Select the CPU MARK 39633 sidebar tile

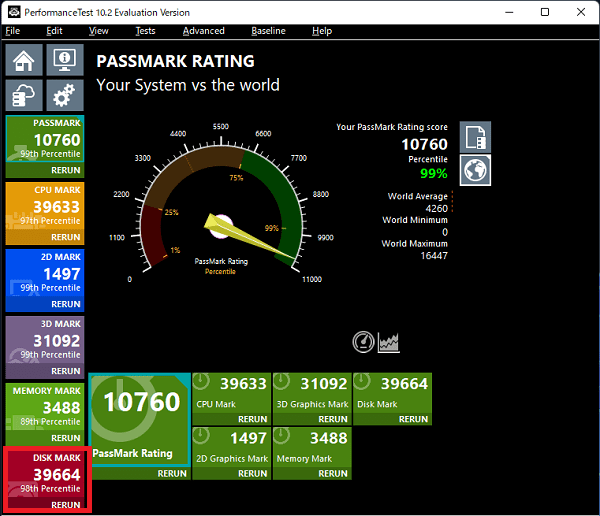[45, 206]
